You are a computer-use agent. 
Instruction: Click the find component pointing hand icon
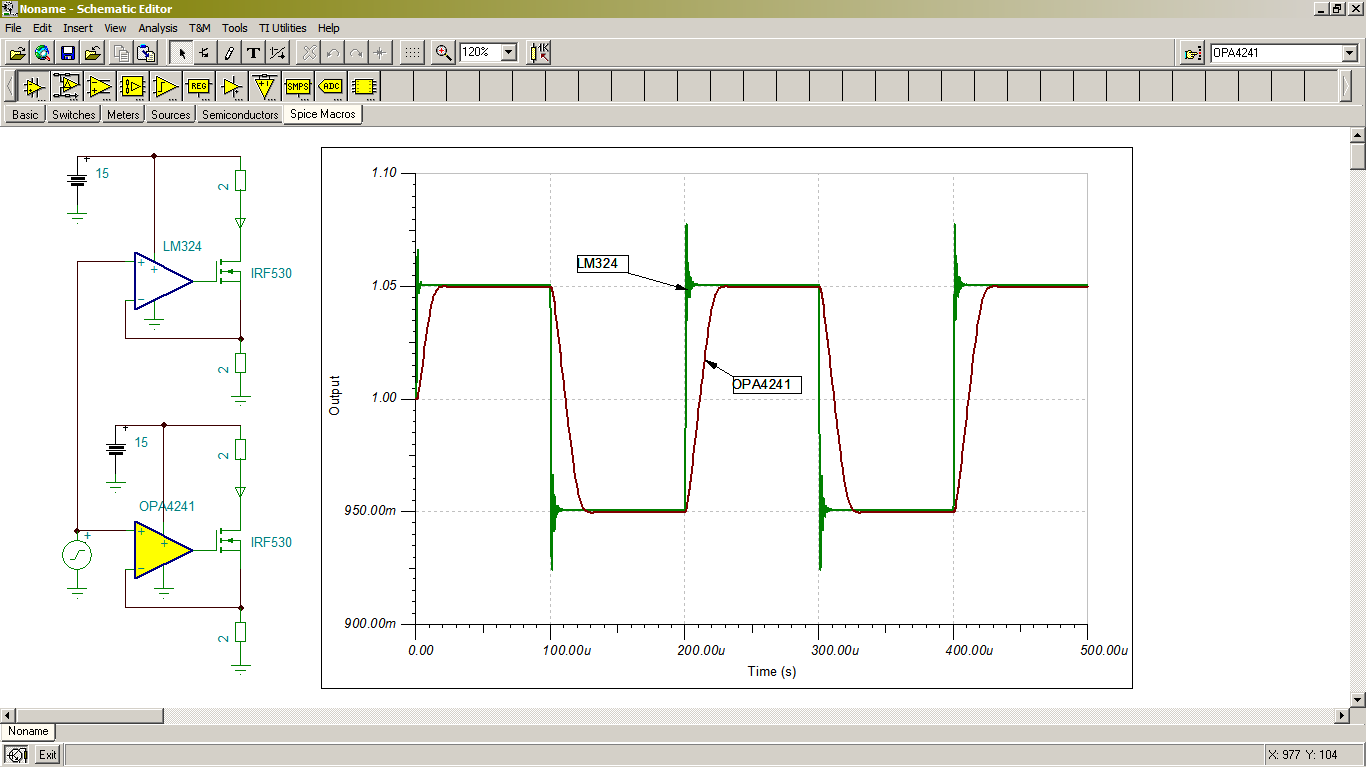(x=1192, y=53)
